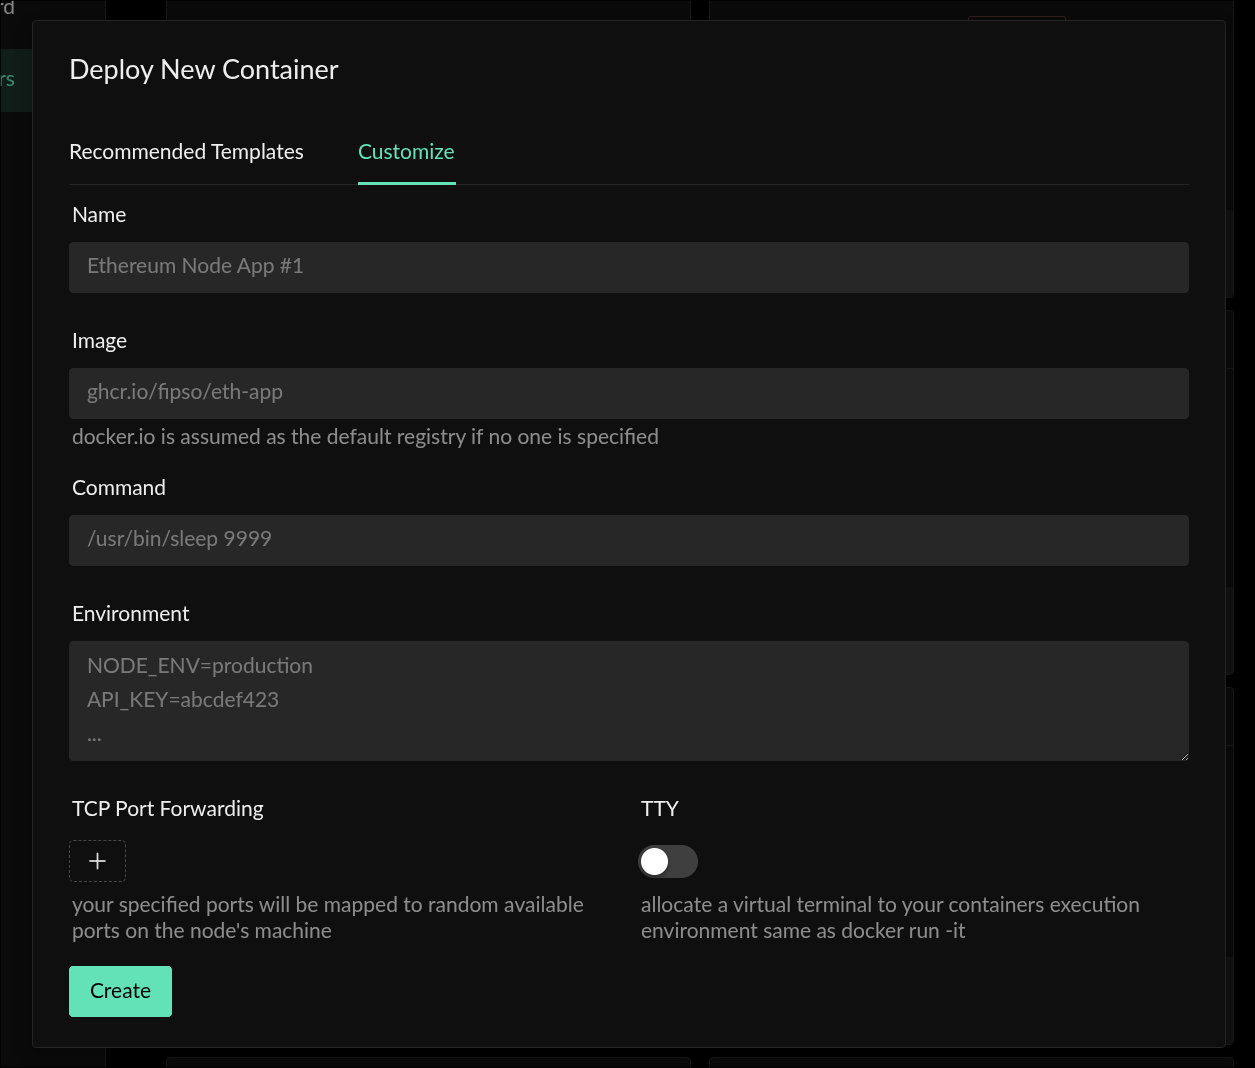Click the Image label
Screen dimensions: 1255x1068
point(99,341)
